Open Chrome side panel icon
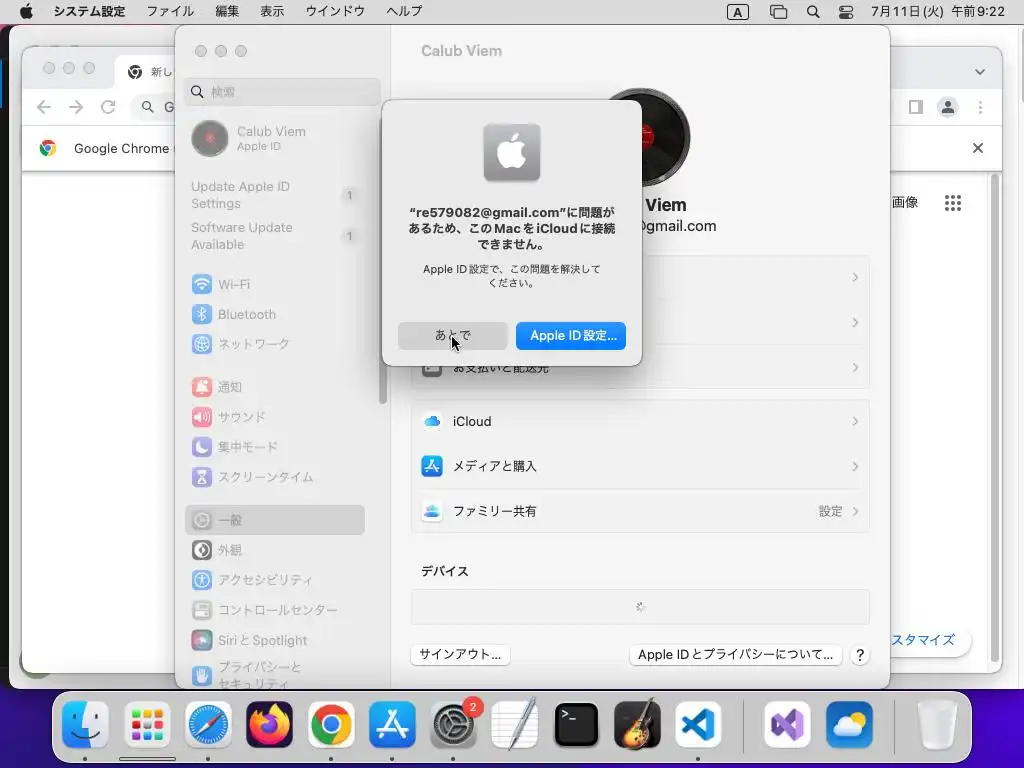The width and height of the screenshot is (1024, 768). [x=916, y=107]
